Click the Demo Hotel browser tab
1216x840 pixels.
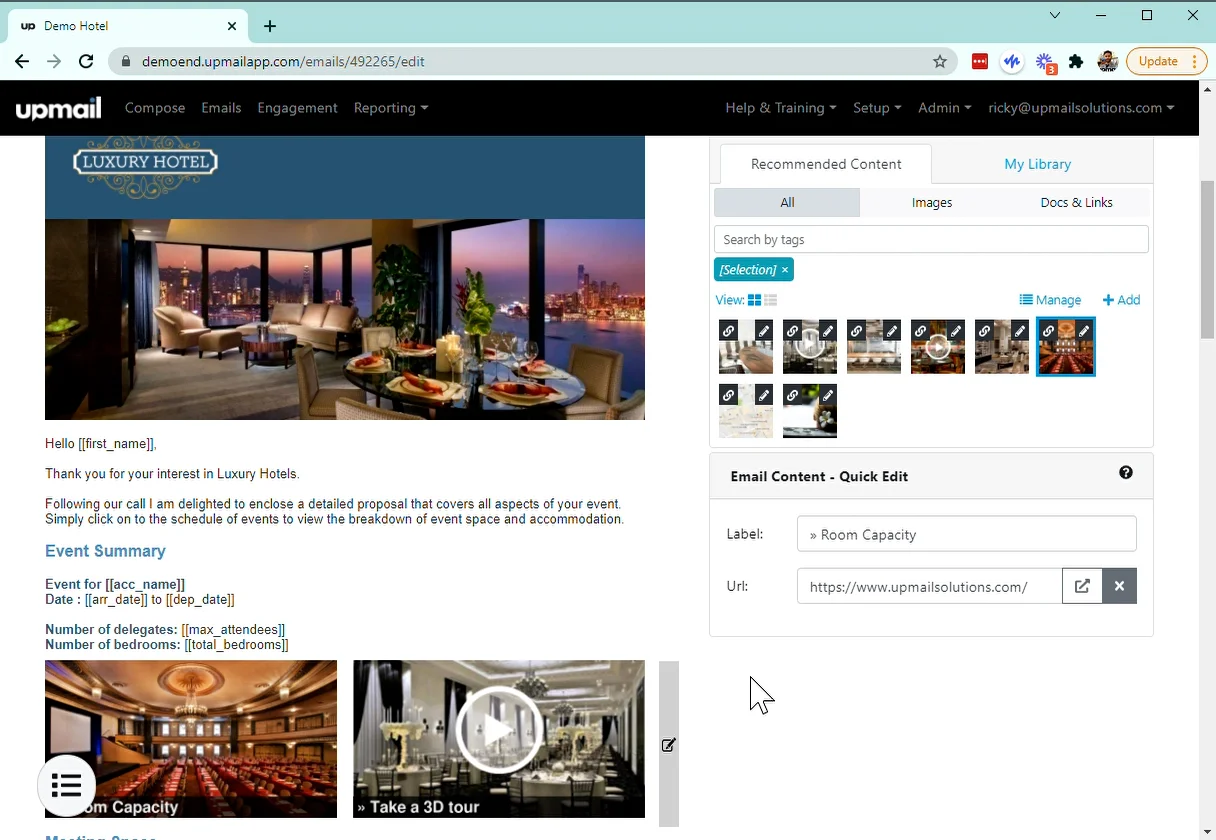coord(130,26)
